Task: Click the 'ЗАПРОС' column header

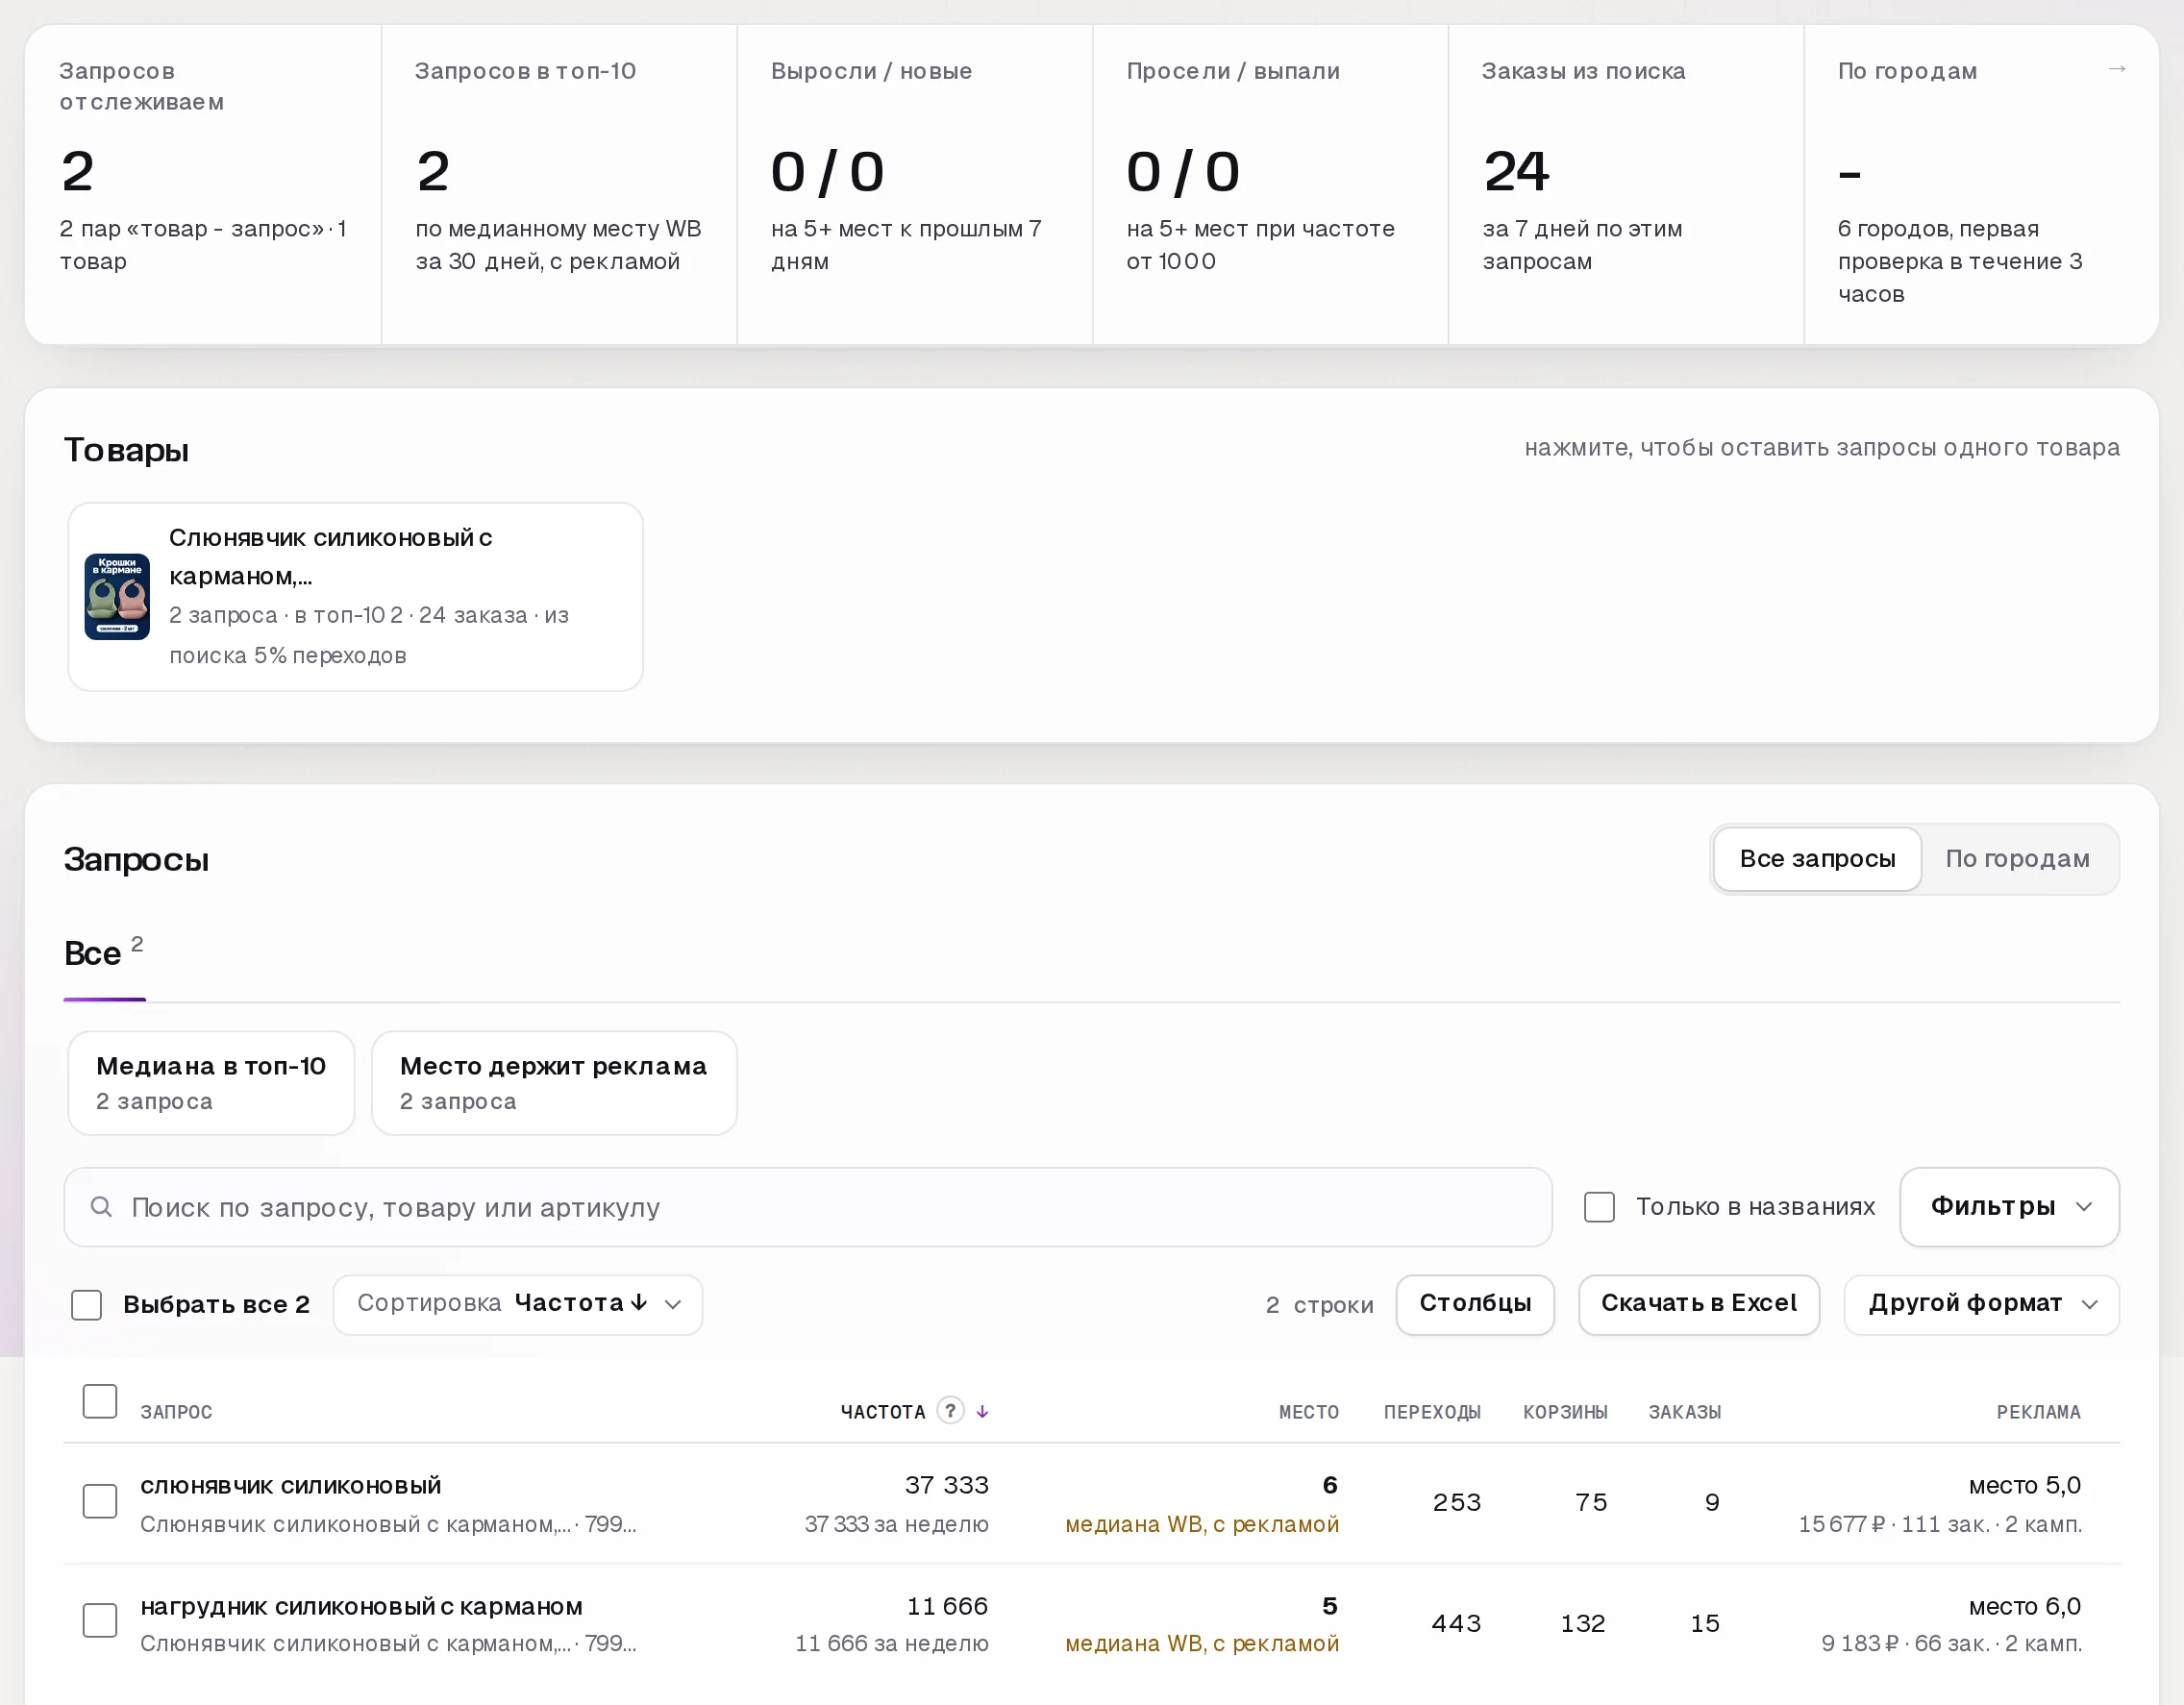Action: tap(176, 1412)
